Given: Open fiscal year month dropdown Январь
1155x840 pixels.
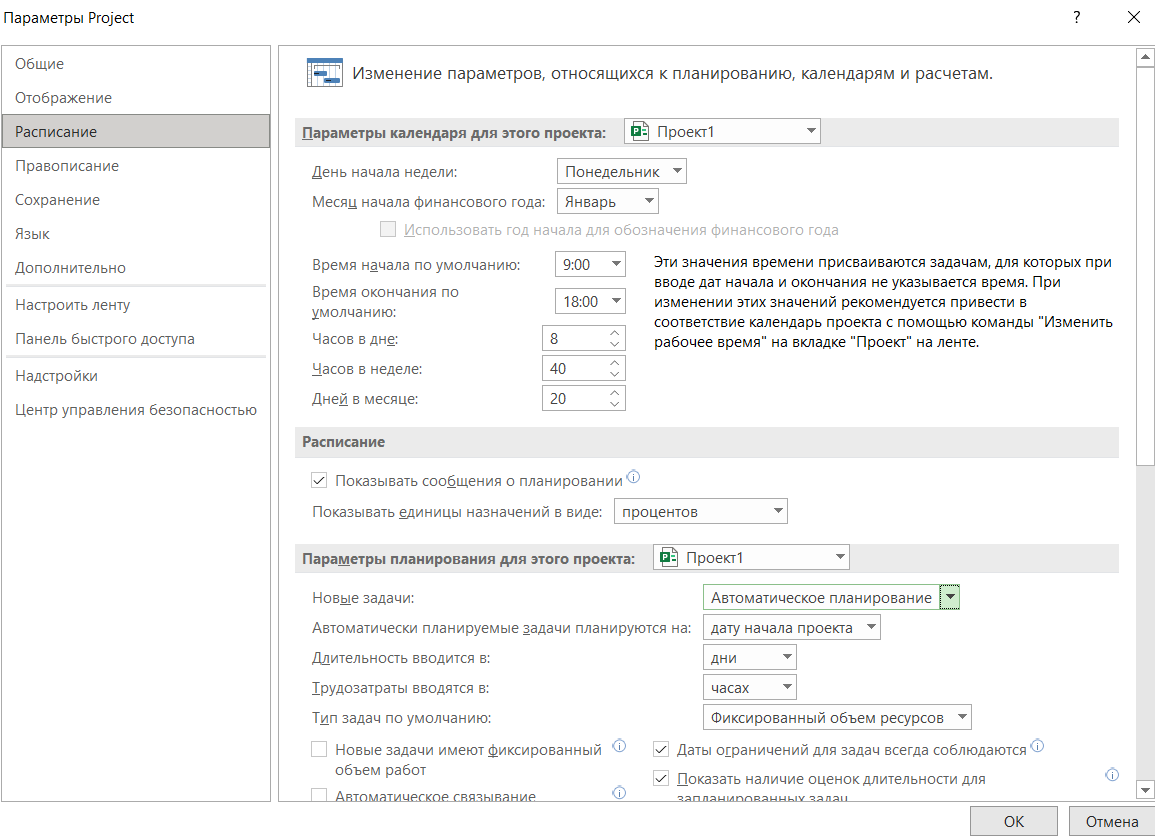Looking at the screenshot, I should click(608, 201).
